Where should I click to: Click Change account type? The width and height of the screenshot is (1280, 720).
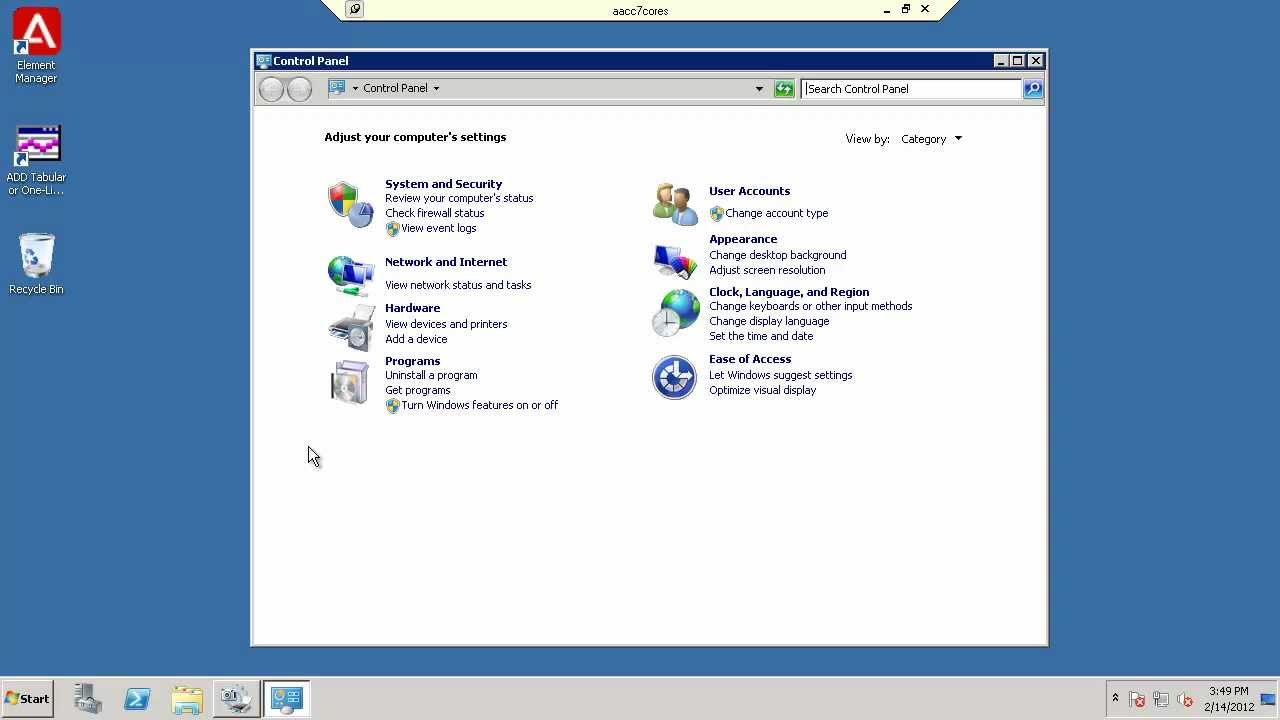pyautogui.click(x=776, y=213)
